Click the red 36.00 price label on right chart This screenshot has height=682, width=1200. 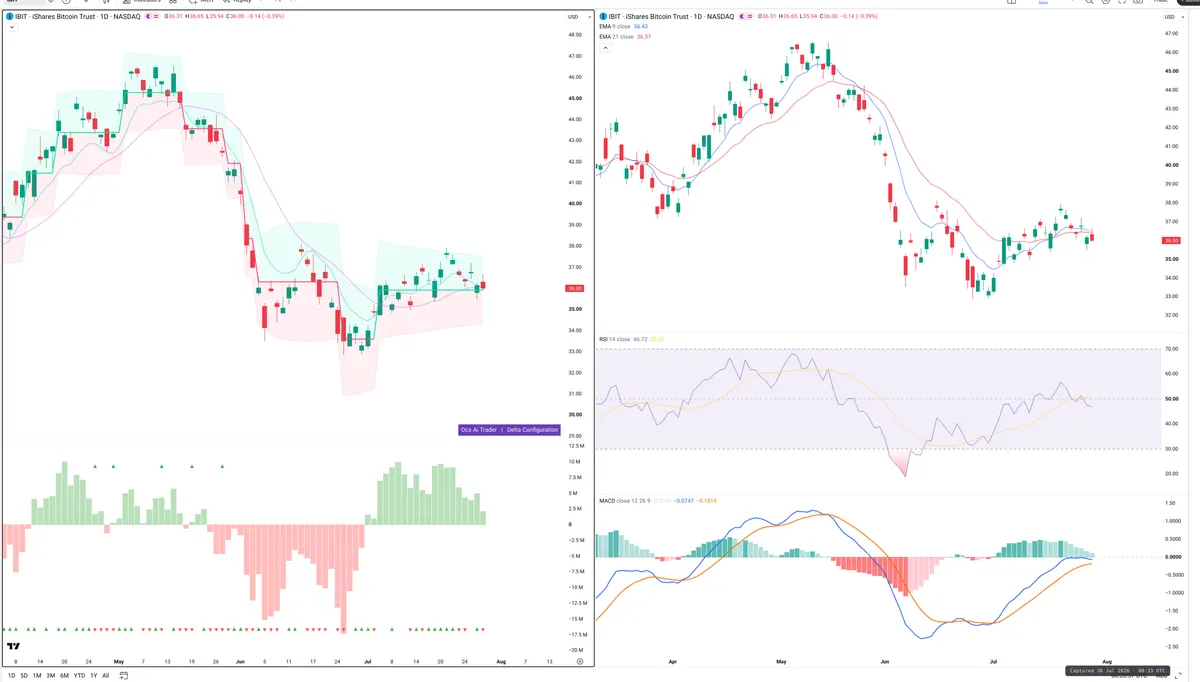pyautogui.click(x=1172, y=241)
